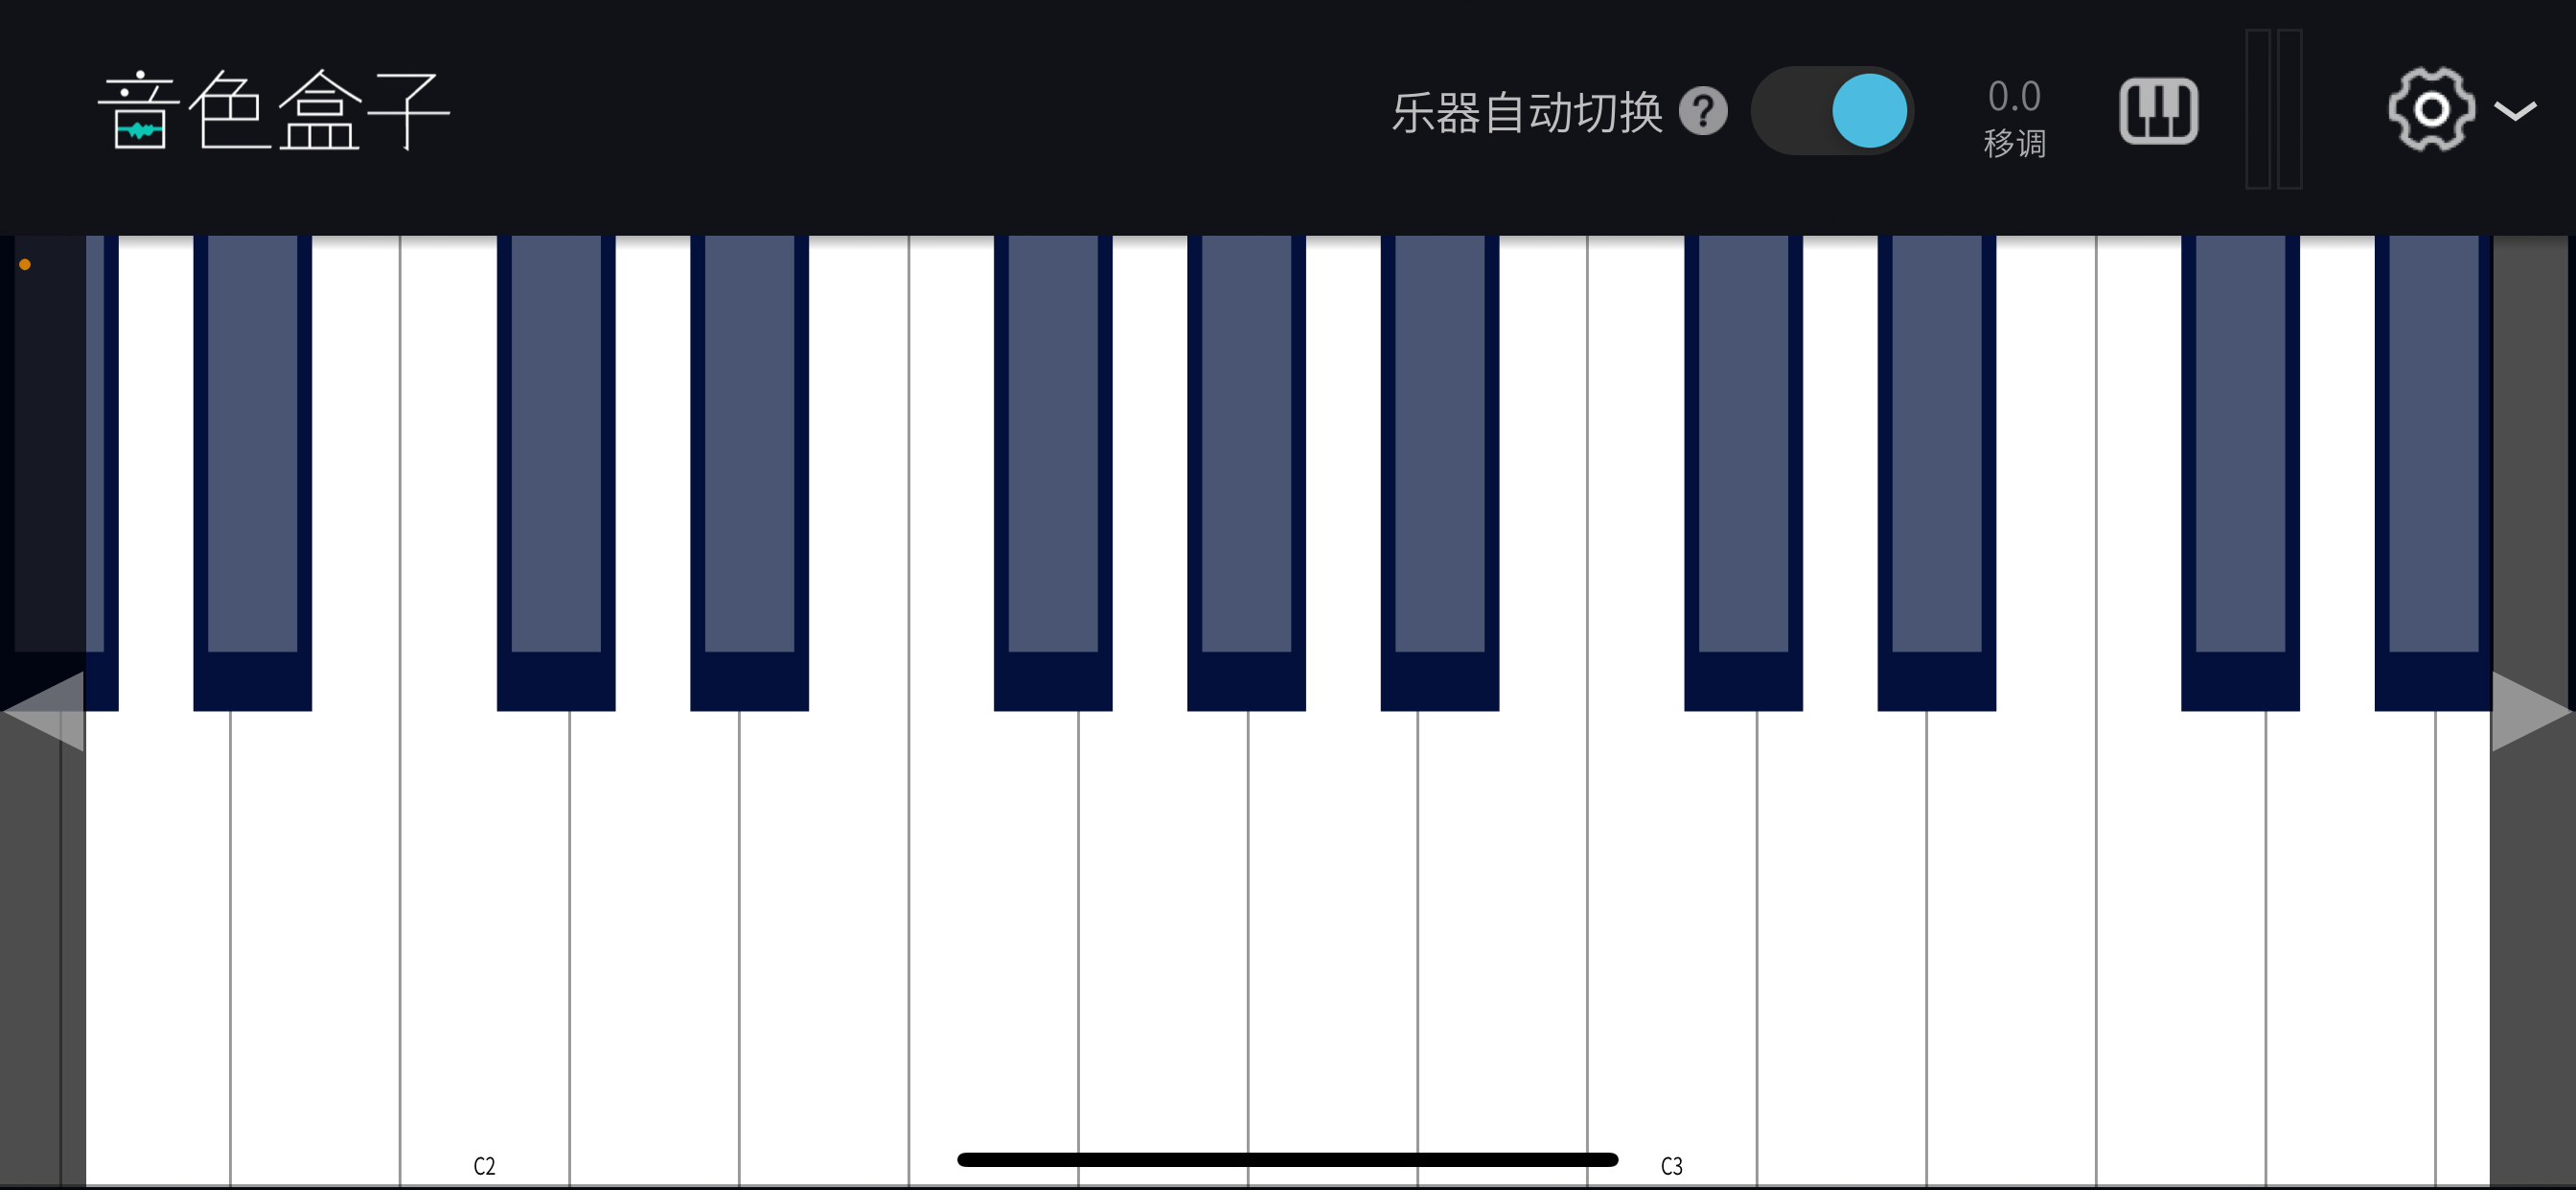Toggle the 乐器自动切换 switch off
This screenshot has width=2576, height=1190.
(x=1832, y=110)
